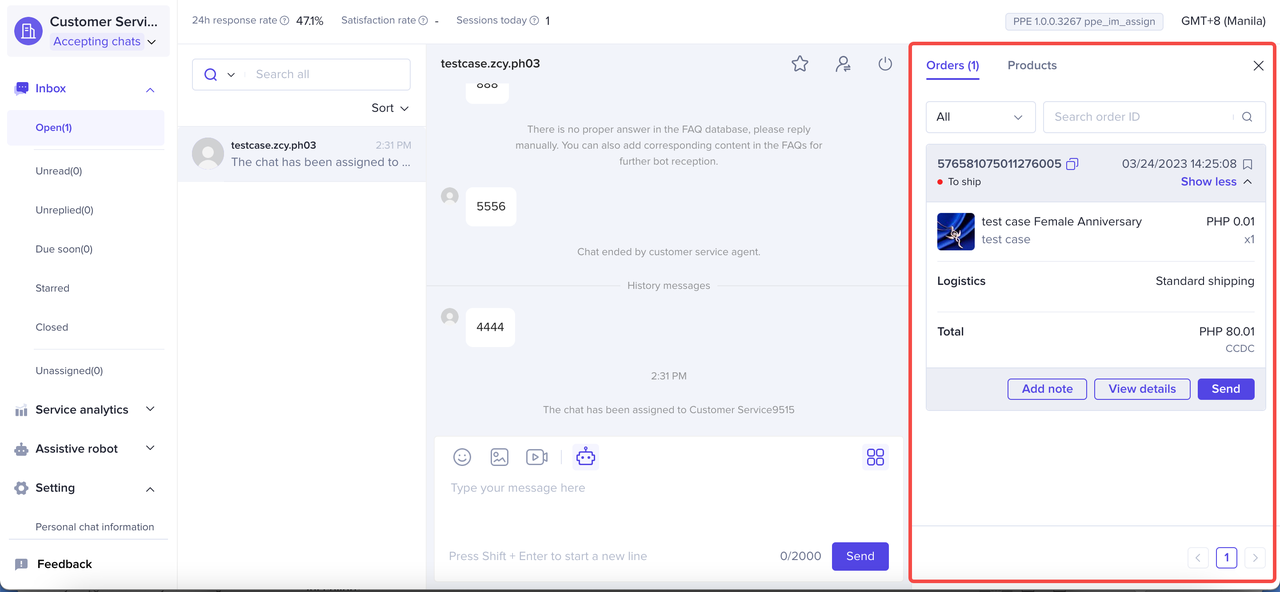The image size is (1280, 592).
Task: Open the Sort dropdown in chat list
Action: pyautogui.click(x=390, y=108)
